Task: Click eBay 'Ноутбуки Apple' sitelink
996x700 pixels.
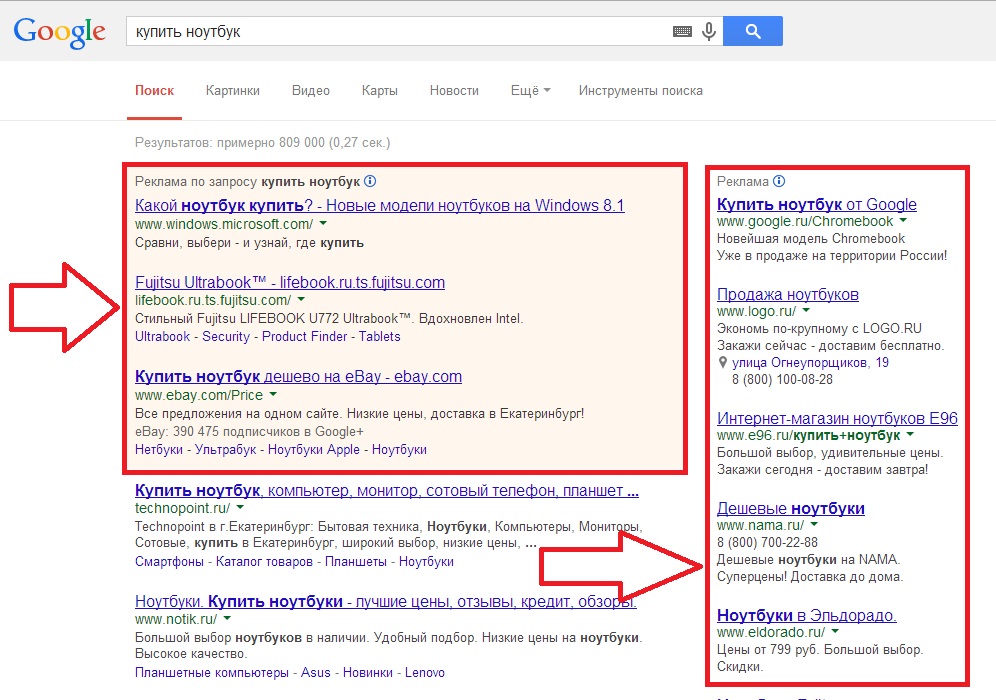Action: pos(314,450)
